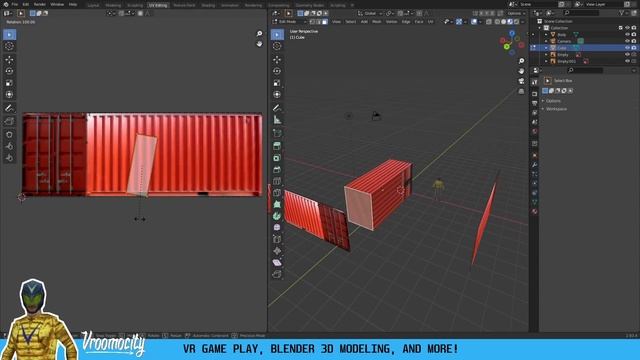Open the Window menu

(57, 4)
